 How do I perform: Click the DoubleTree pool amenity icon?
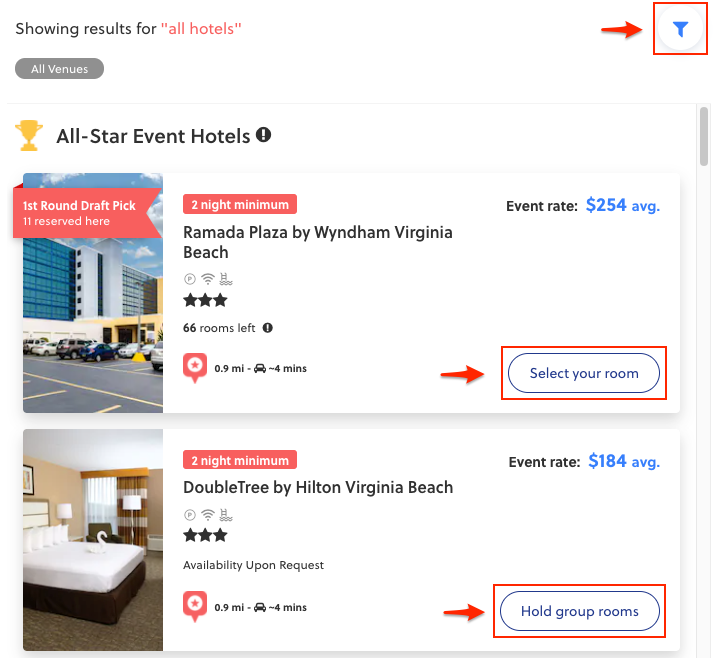point(226,515)
